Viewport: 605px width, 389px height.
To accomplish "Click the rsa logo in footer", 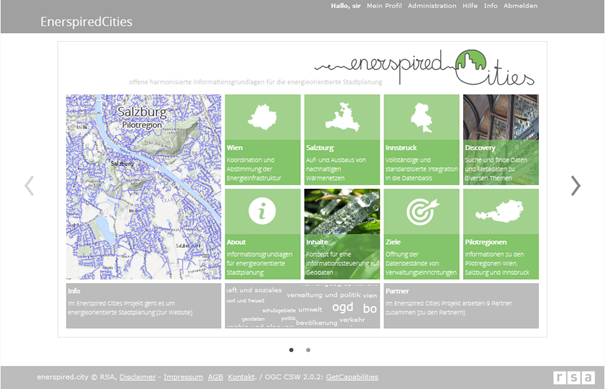I will click(574, 377).
